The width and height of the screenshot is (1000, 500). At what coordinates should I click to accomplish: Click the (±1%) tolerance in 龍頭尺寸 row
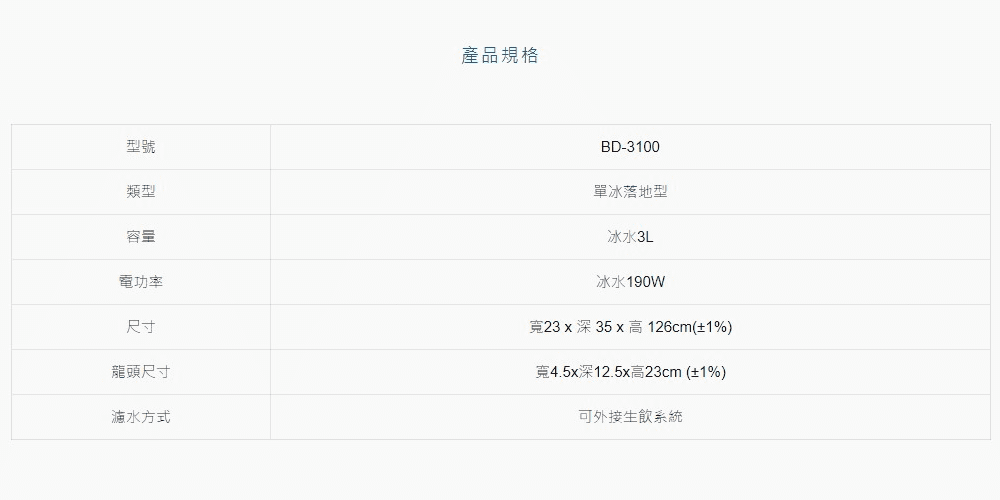[x=706, y=372]
